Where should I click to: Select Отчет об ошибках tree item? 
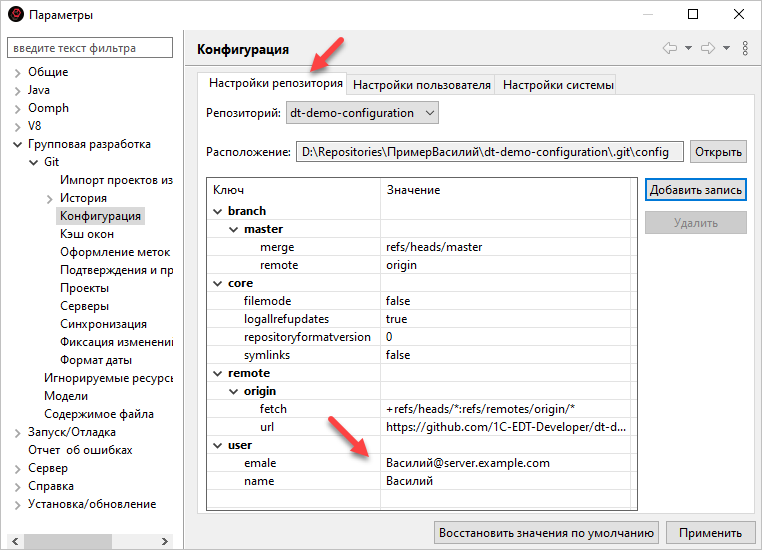click(80, 450)
